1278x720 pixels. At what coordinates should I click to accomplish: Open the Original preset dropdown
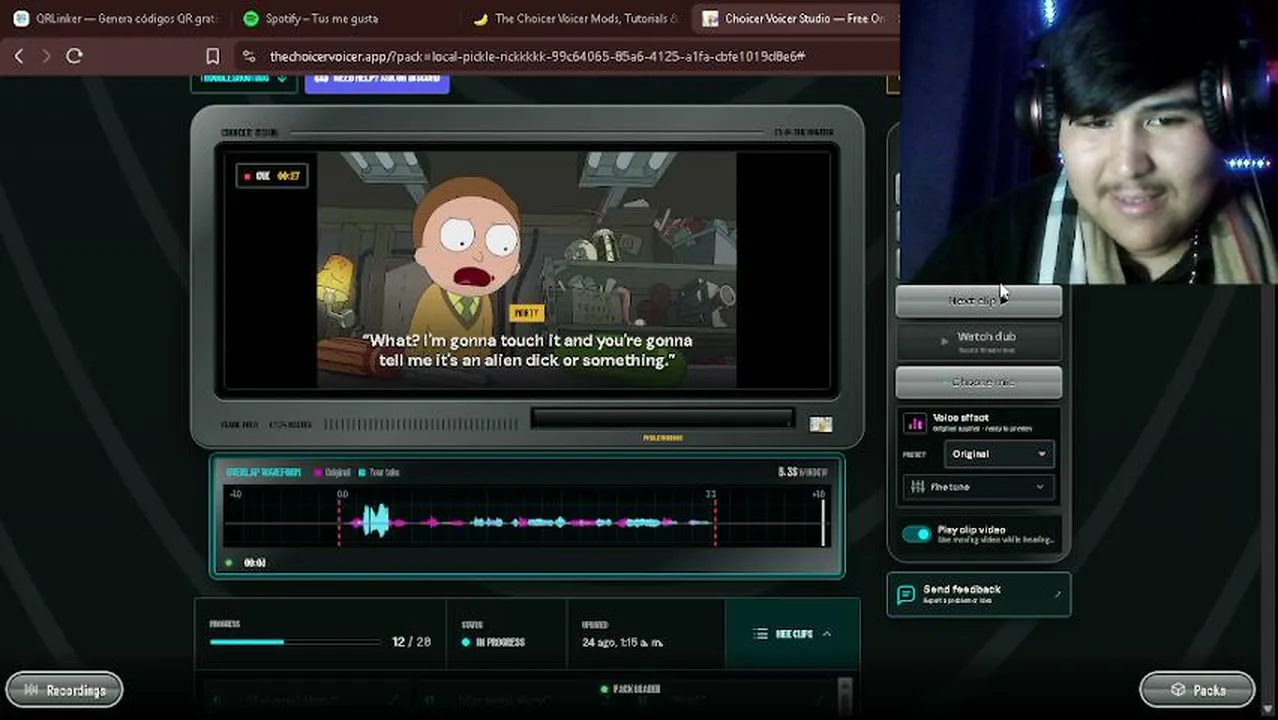click(998, 454)
